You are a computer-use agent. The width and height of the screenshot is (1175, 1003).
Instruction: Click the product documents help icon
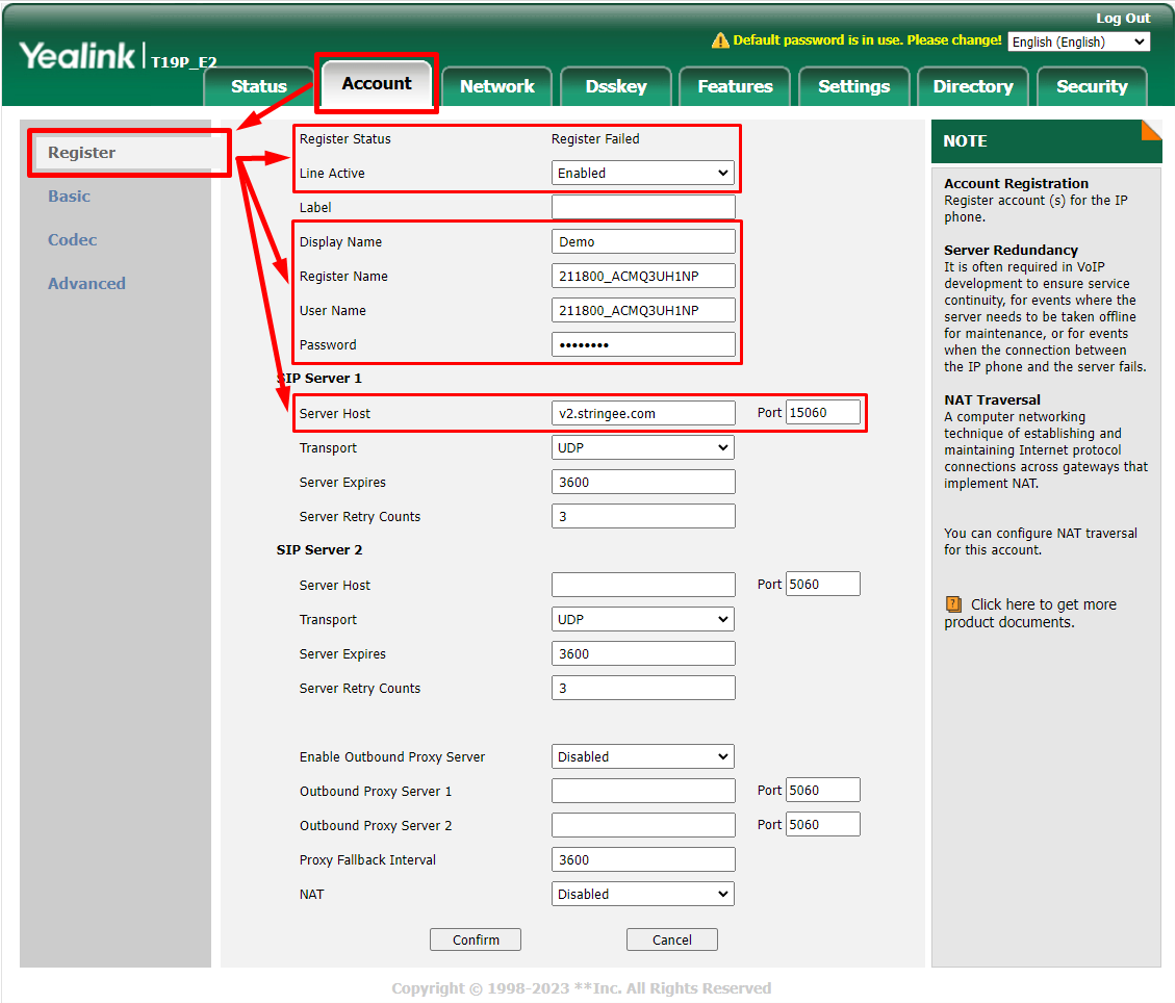[x=953, y=604]
